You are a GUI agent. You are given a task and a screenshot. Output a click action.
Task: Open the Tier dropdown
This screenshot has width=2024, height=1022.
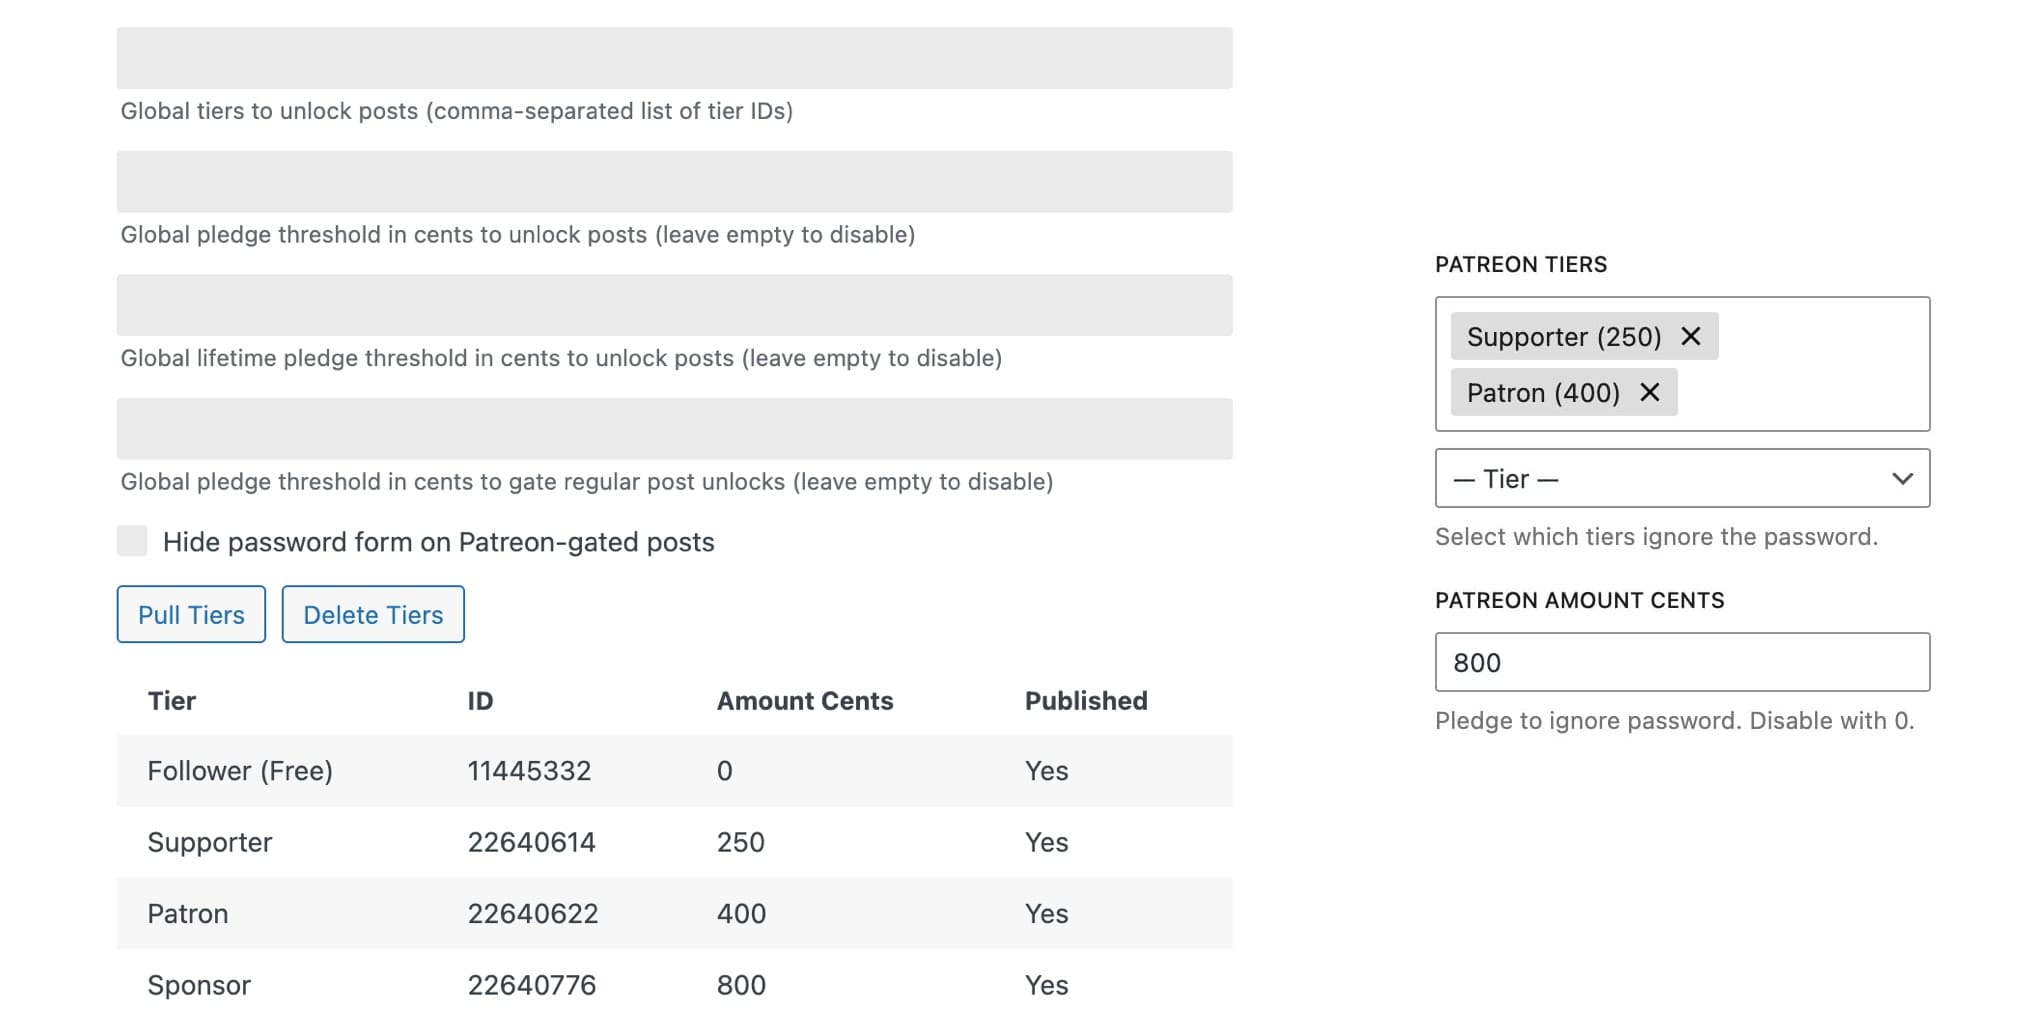1682,478
